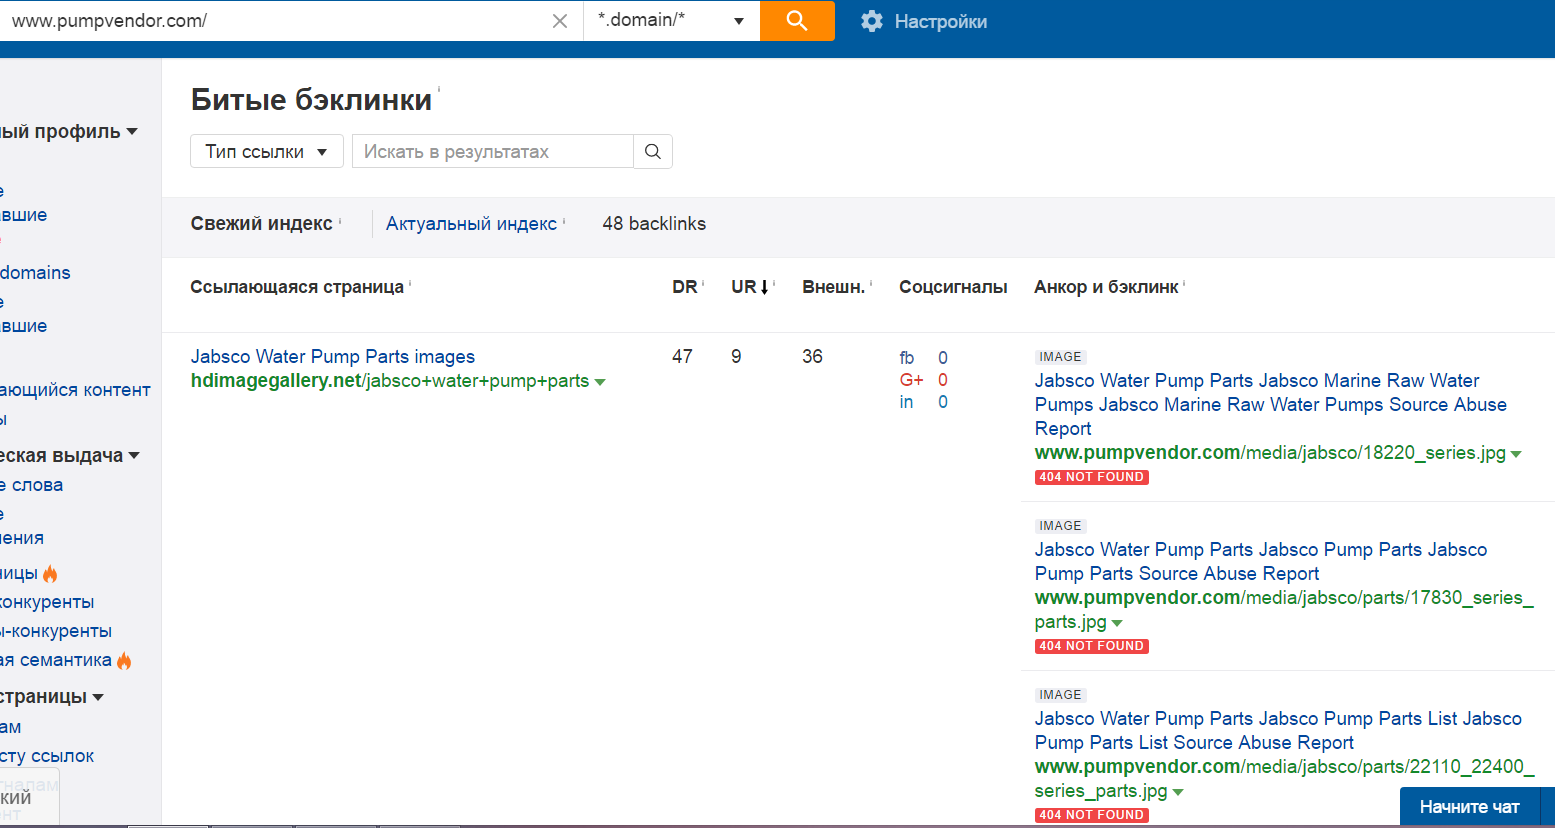Open the 'Jabsco Water Pump Parts images' link
The image size is (1555, 828).
332,356
